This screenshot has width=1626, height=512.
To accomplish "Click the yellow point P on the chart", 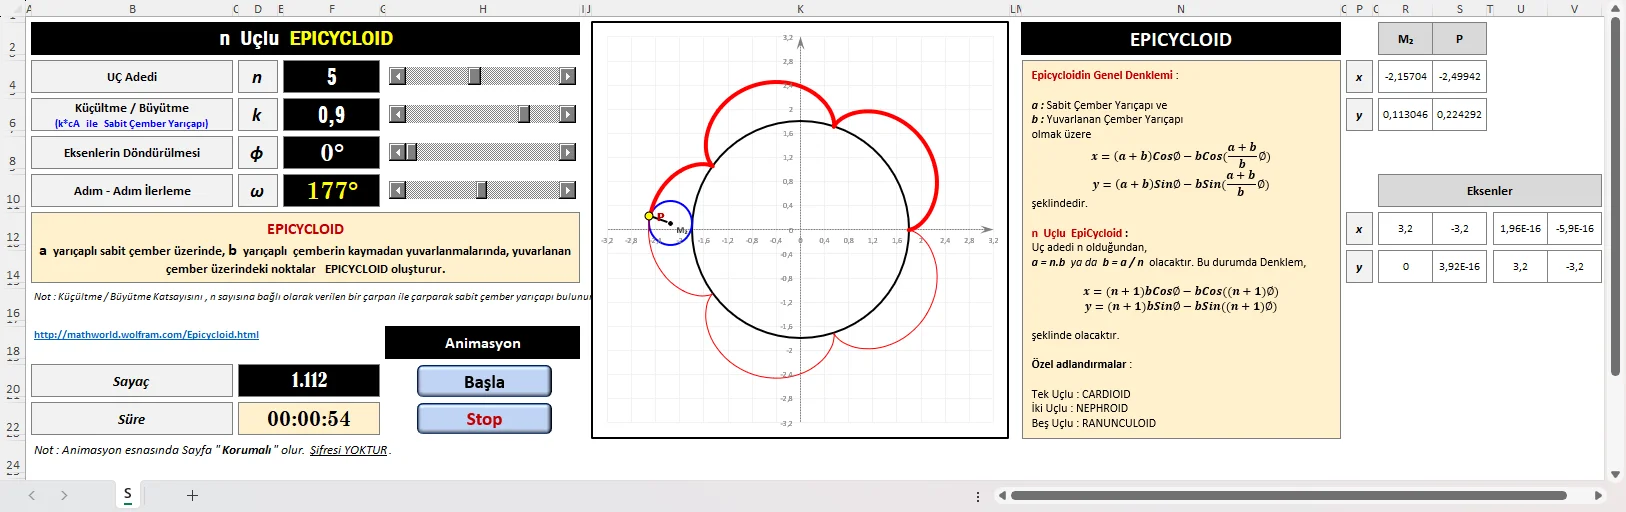I will 649,216.
